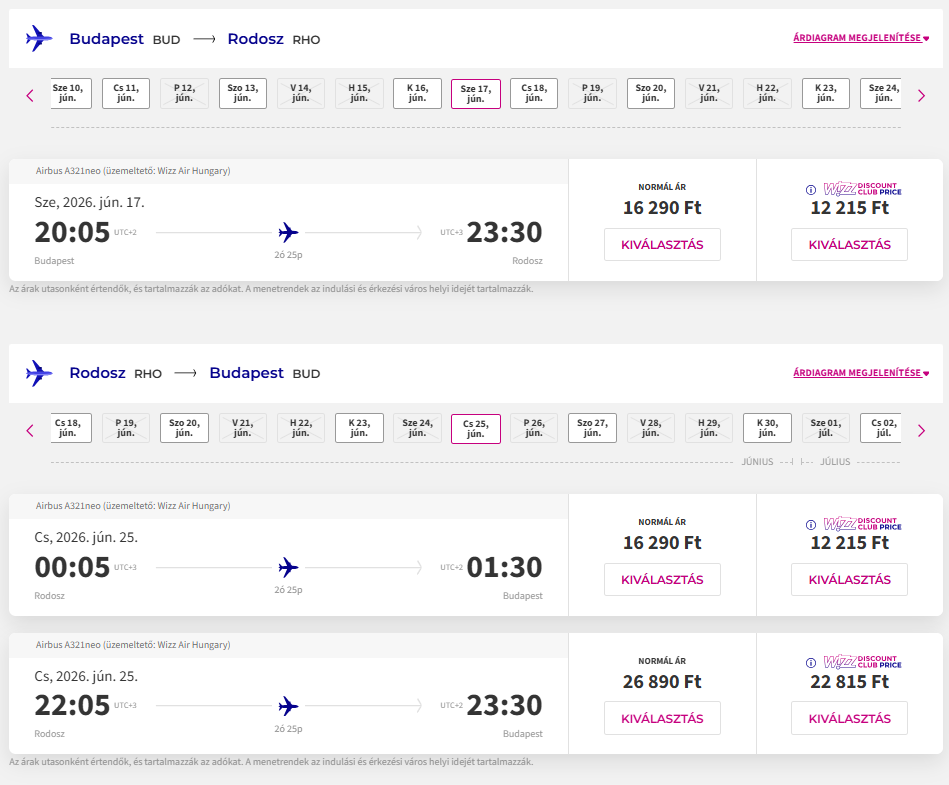Image resolution: width=949 pixels, height=785 pixels.
Task: Select normal price 26 890 Ft for 22:05 return
Action: 662,718
